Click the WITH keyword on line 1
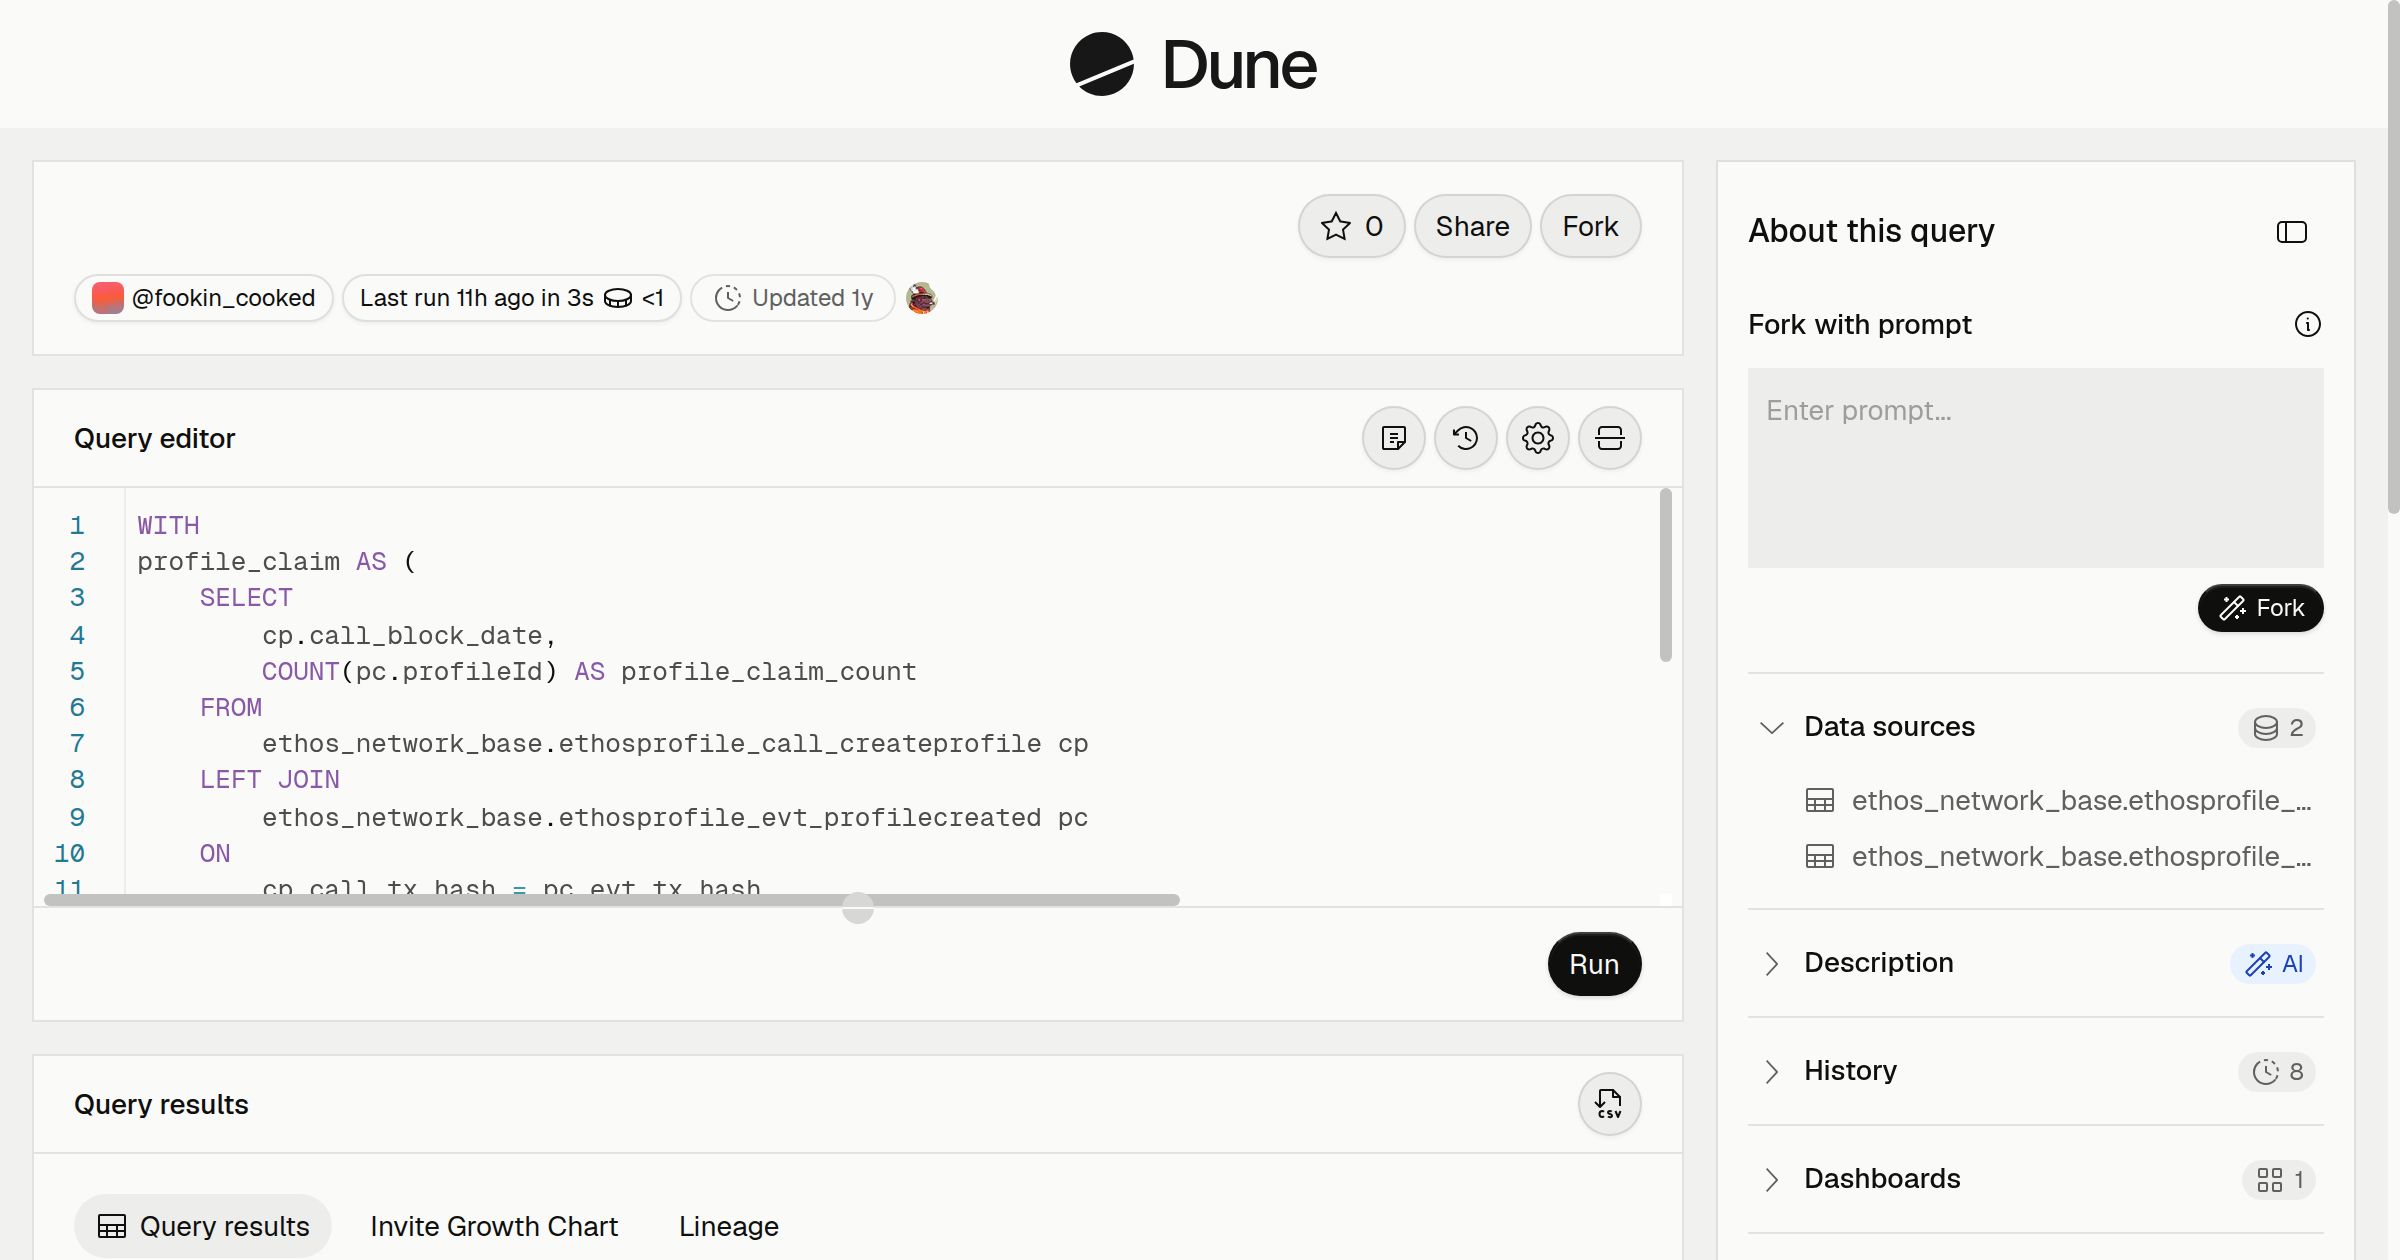The width and height of the screenshot is (2400, 1260). (168, 526)
